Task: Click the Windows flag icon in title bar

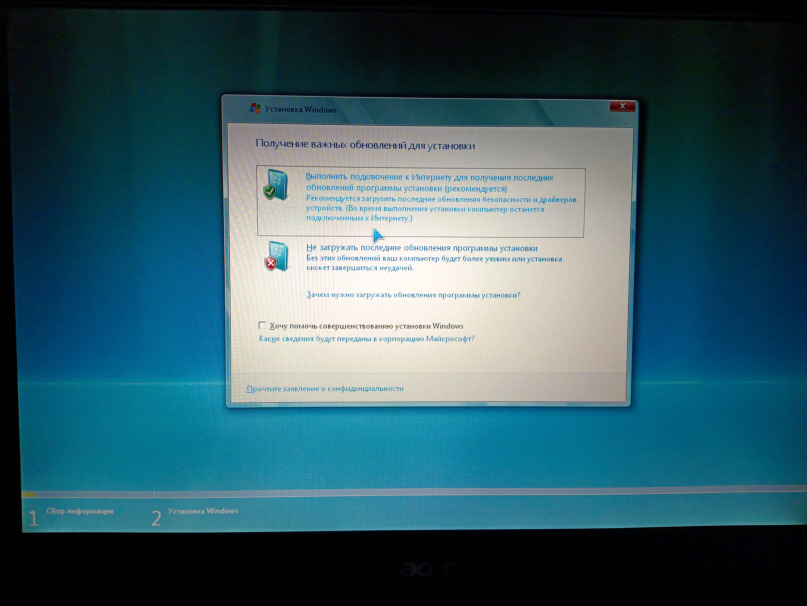Action: (255, 108)
